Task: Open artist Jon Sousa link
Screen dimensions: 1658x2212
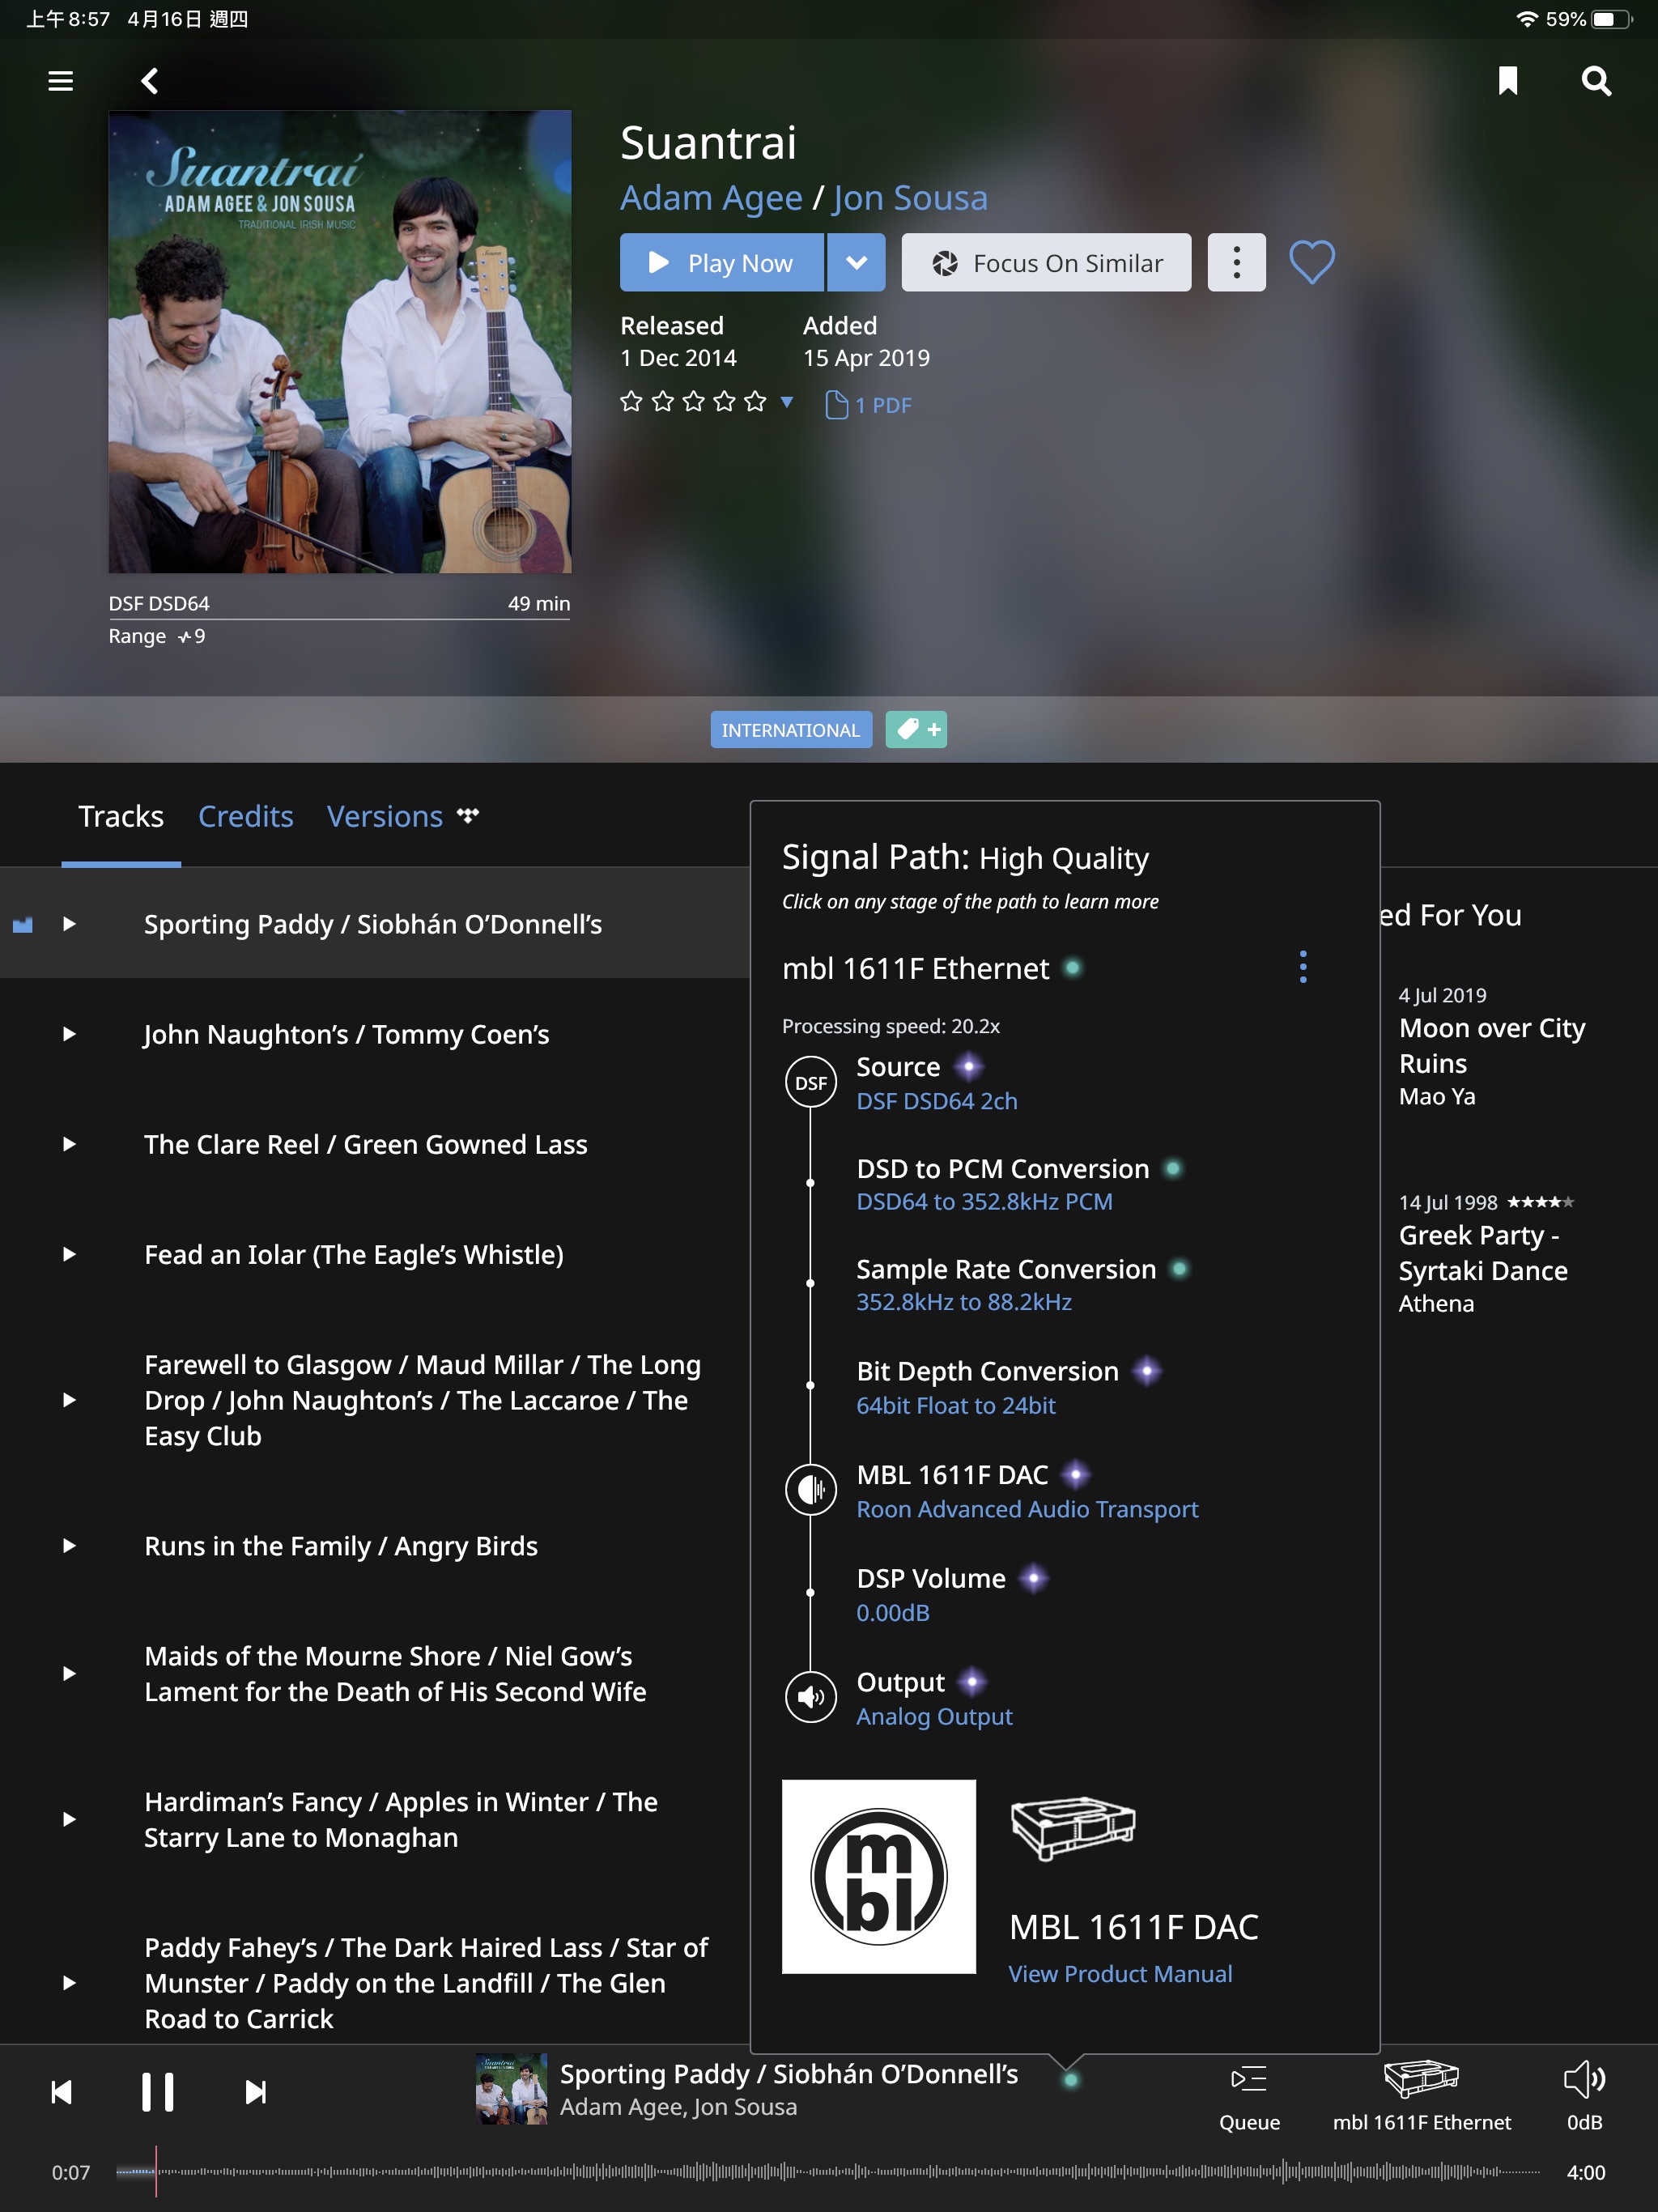Action: (910, 198)
